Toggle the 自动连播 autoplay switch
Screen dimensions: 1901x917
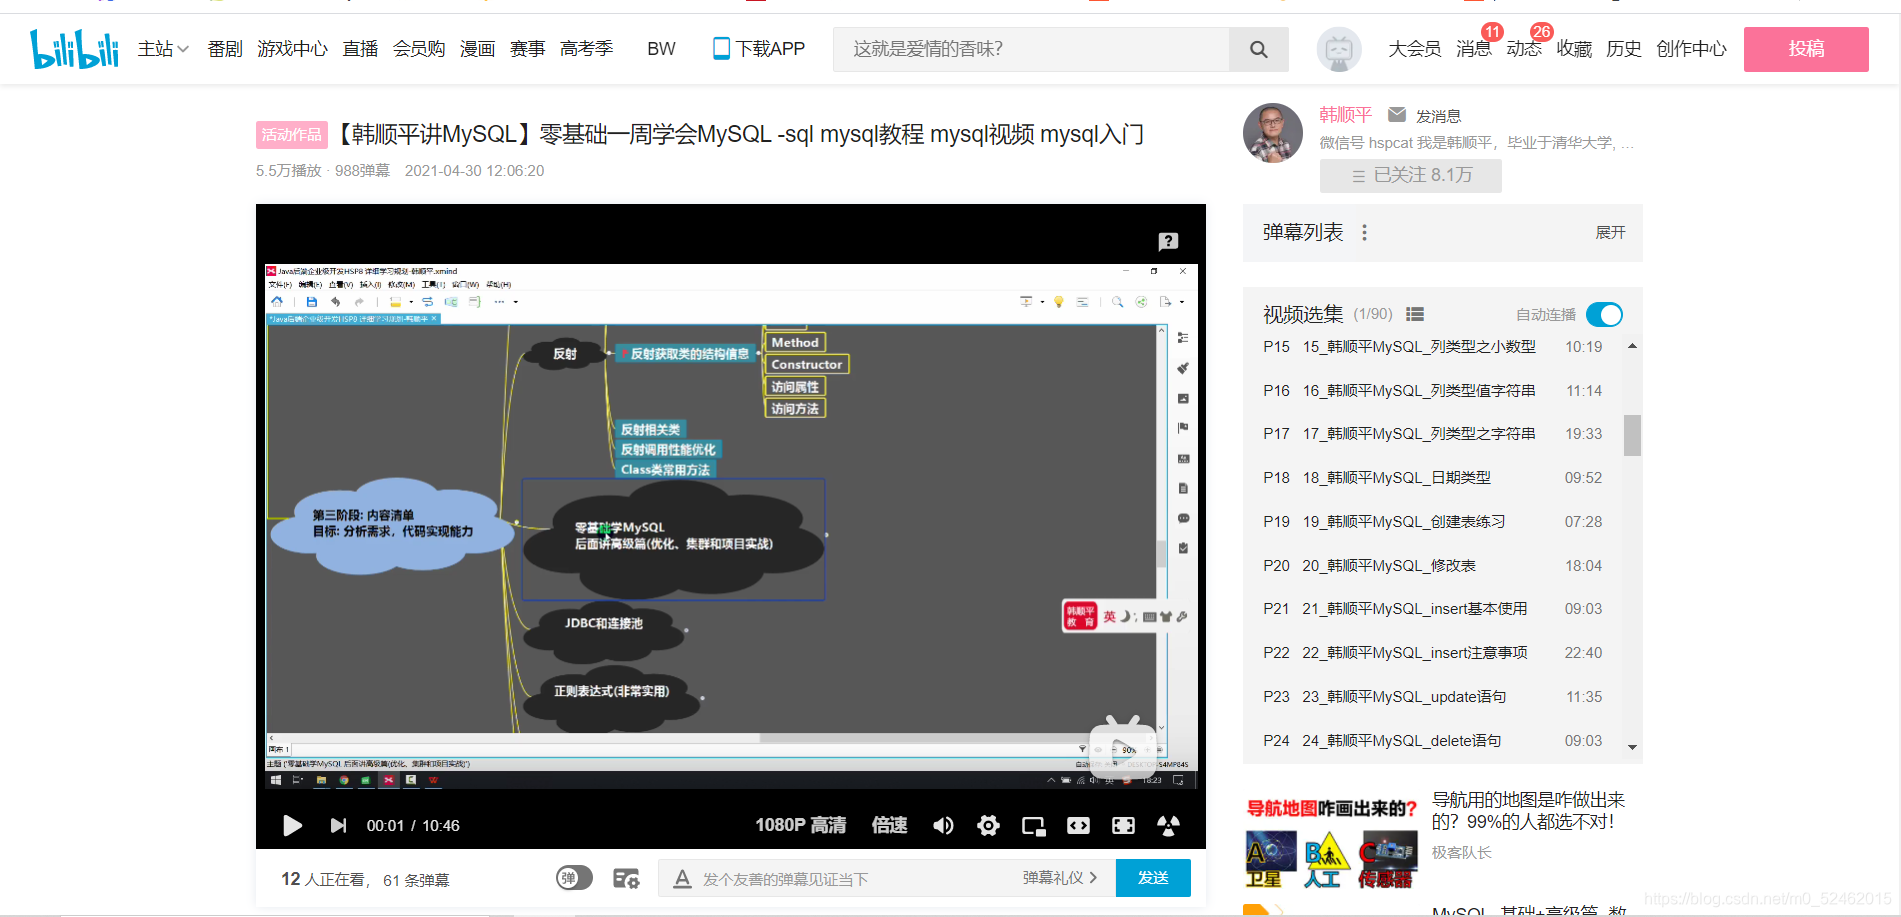[x=1604, y=314]
